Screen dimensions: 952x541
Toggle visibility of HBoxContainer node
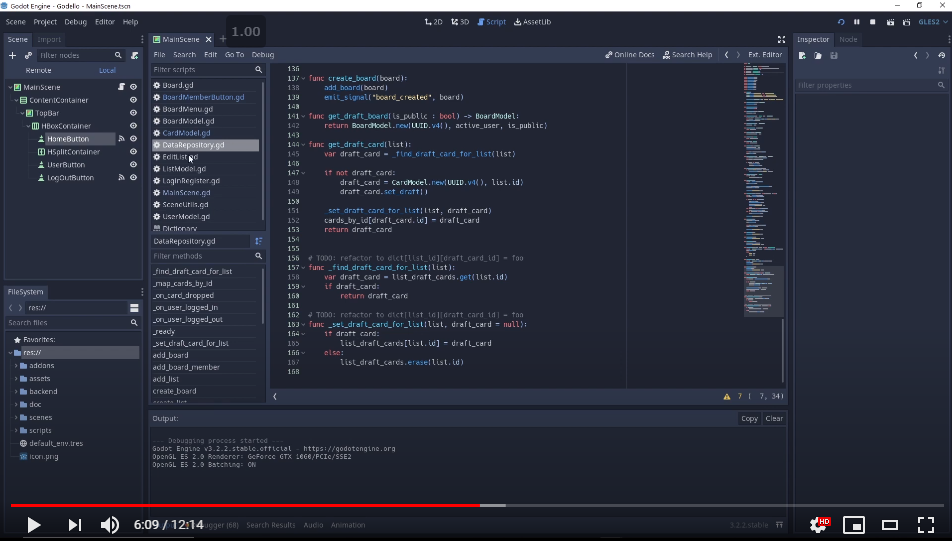[x=134, y=126]
